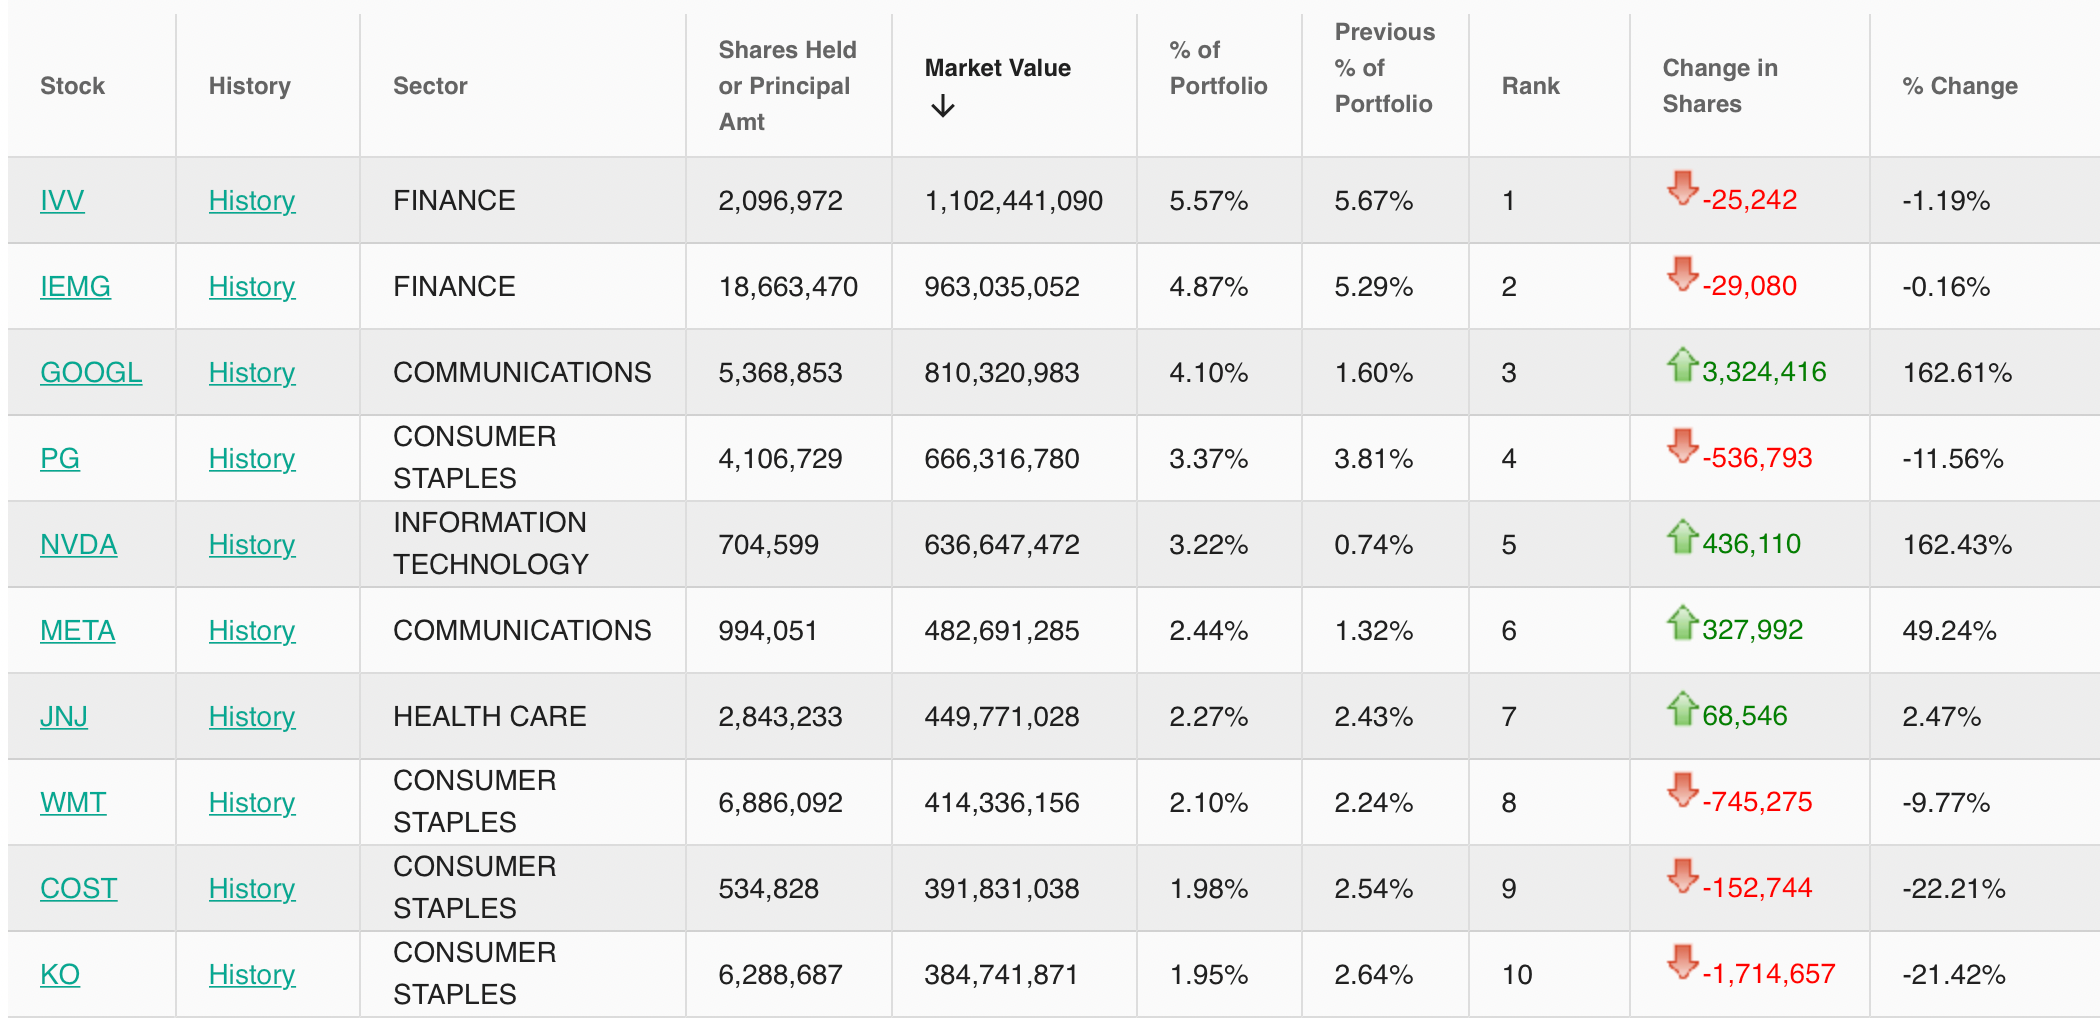Open History link for GOOGL row
The height and width of the screenshot is (1018, 2100).
pyautogui.click(x=252, y=373)
